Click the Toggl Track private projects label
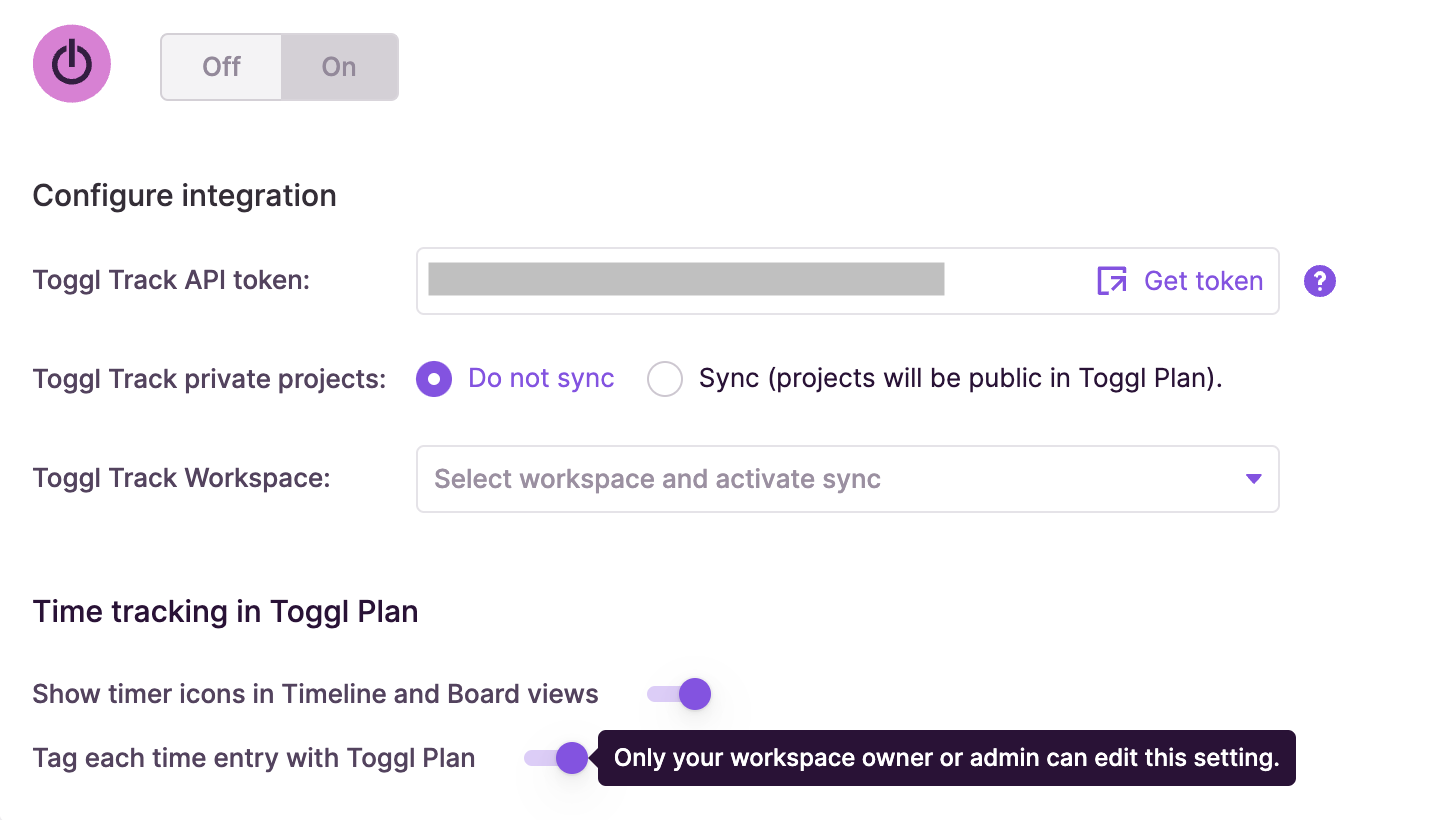This screenshot has height=820, width=1450. [210, 380]
